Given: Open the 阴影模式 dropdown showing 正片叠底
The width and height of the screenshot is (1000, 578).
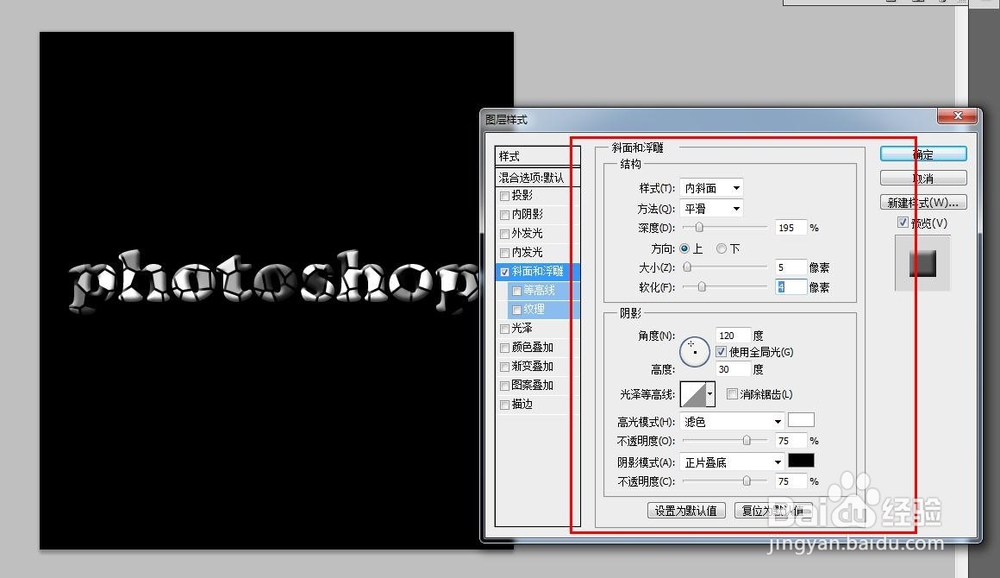Looking at the screenshot, I should [x=732, y=462].
